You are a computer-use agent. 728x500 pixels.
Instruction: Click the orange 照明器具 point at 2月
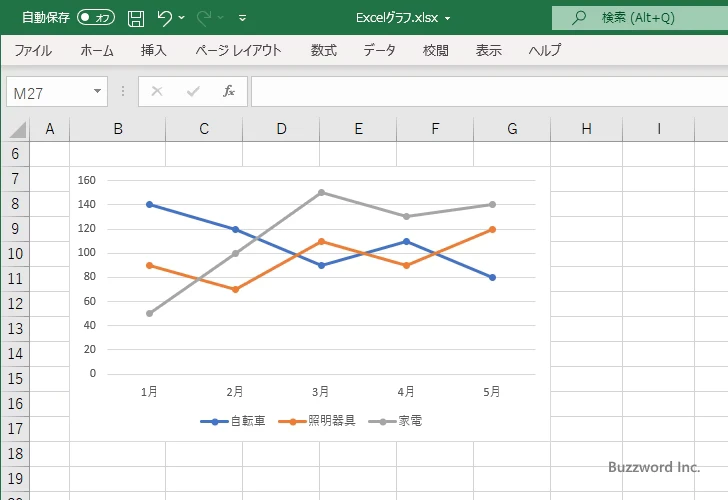(x=235, y=289)
